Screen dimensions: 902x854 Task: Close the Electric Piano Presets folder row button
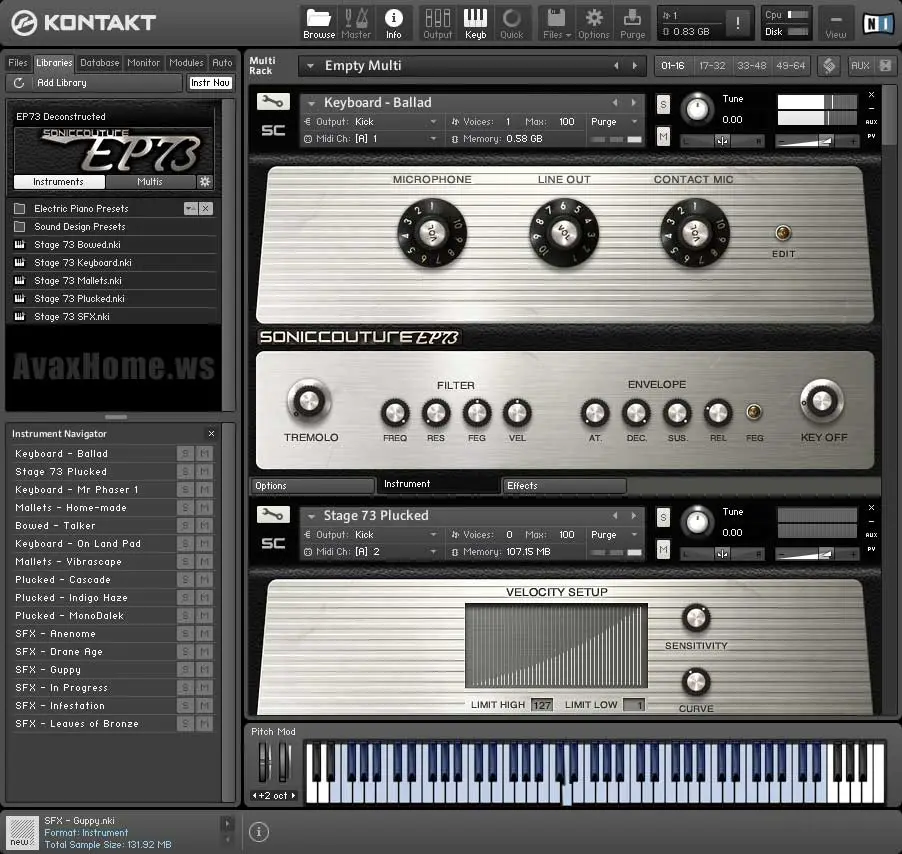click(x=205, y=208)
